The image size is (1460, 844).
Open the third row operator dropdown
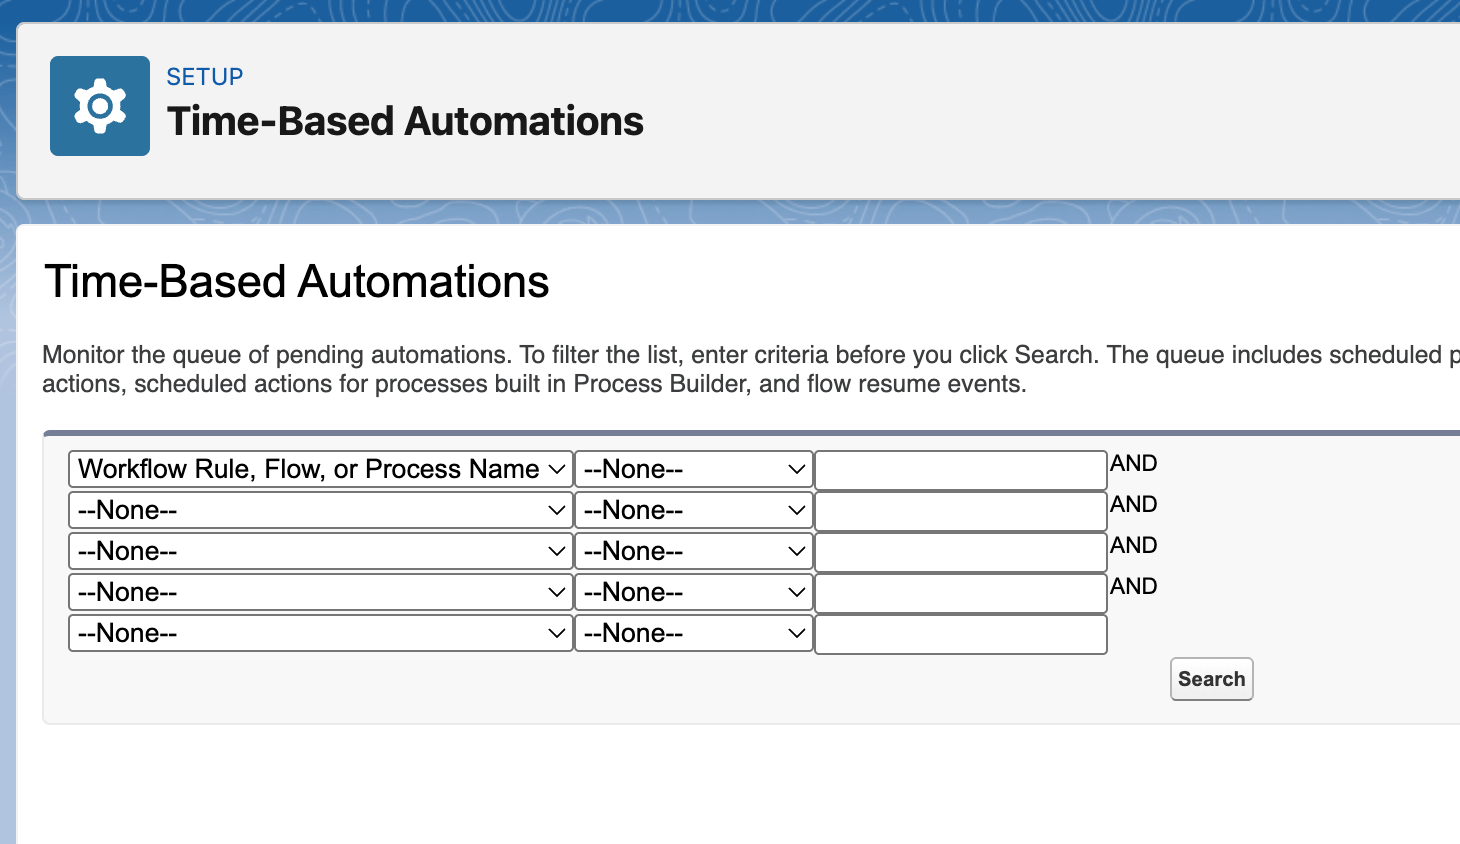click(694, 551)
